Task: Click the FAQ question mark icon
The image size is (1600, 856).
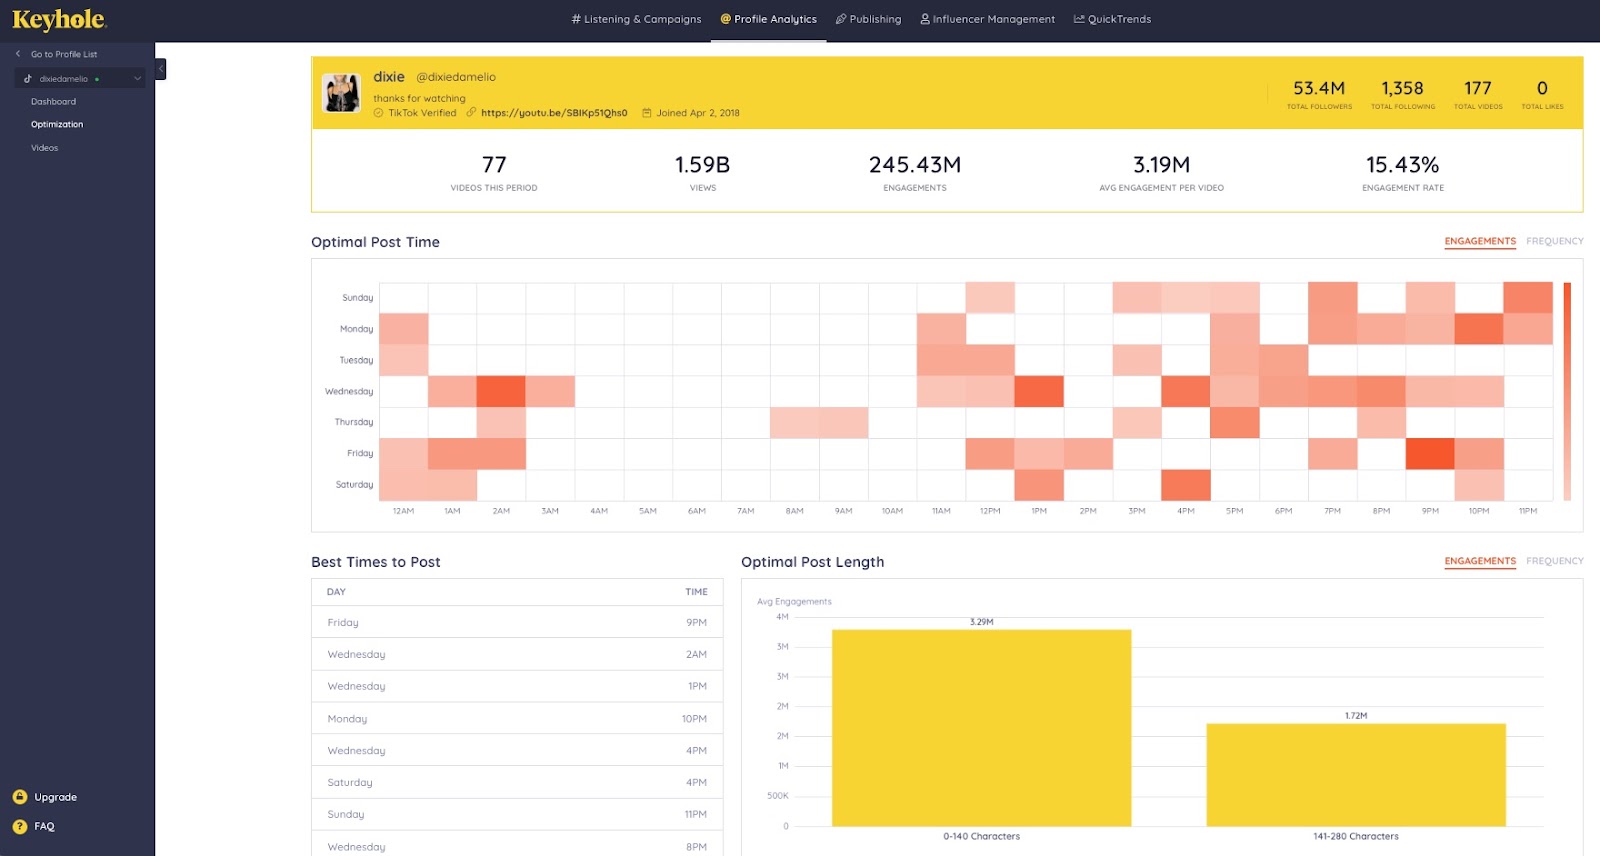Action: tap(19, 826)
